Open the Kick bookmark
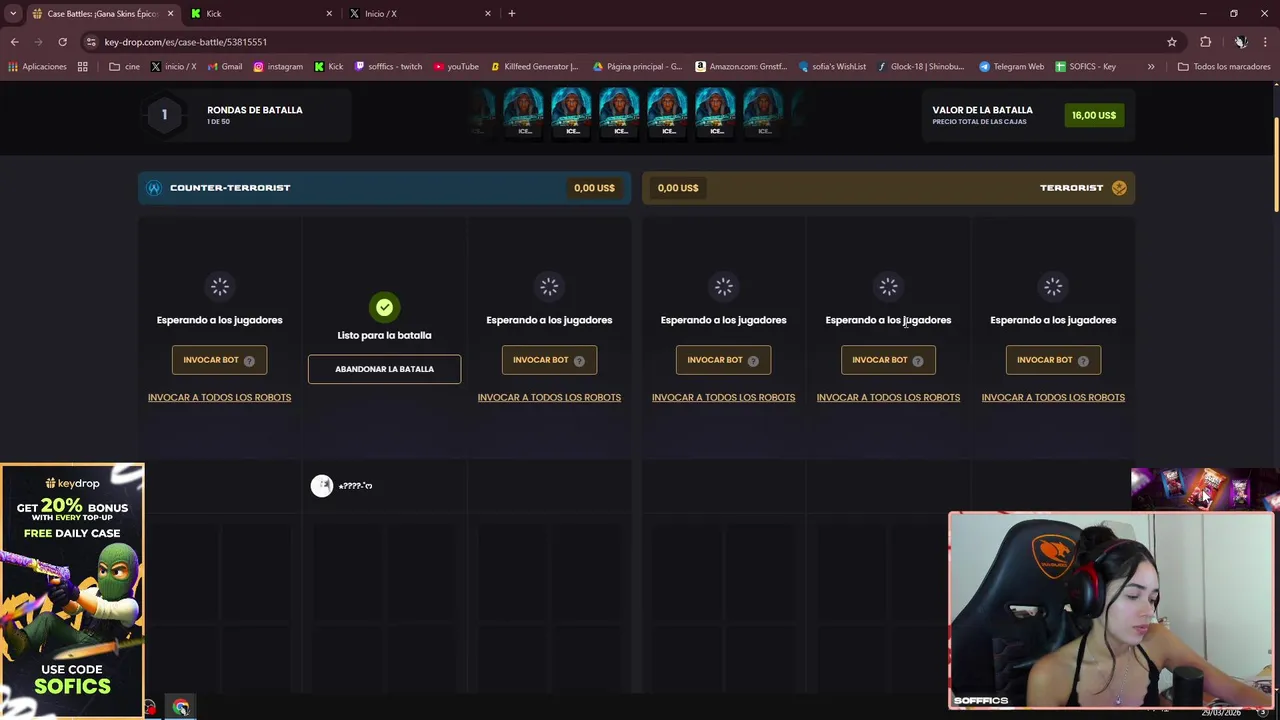Image resolution: width=1280 pixels, height=720 pixels. click(328, 67)
